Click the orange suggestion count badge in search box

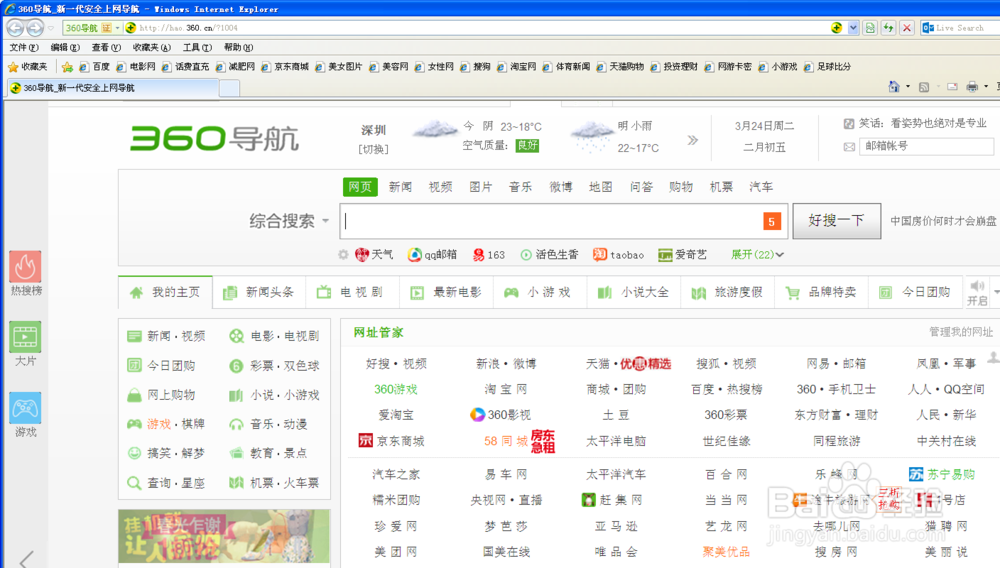pyautogui.click(x=772, y=221)
